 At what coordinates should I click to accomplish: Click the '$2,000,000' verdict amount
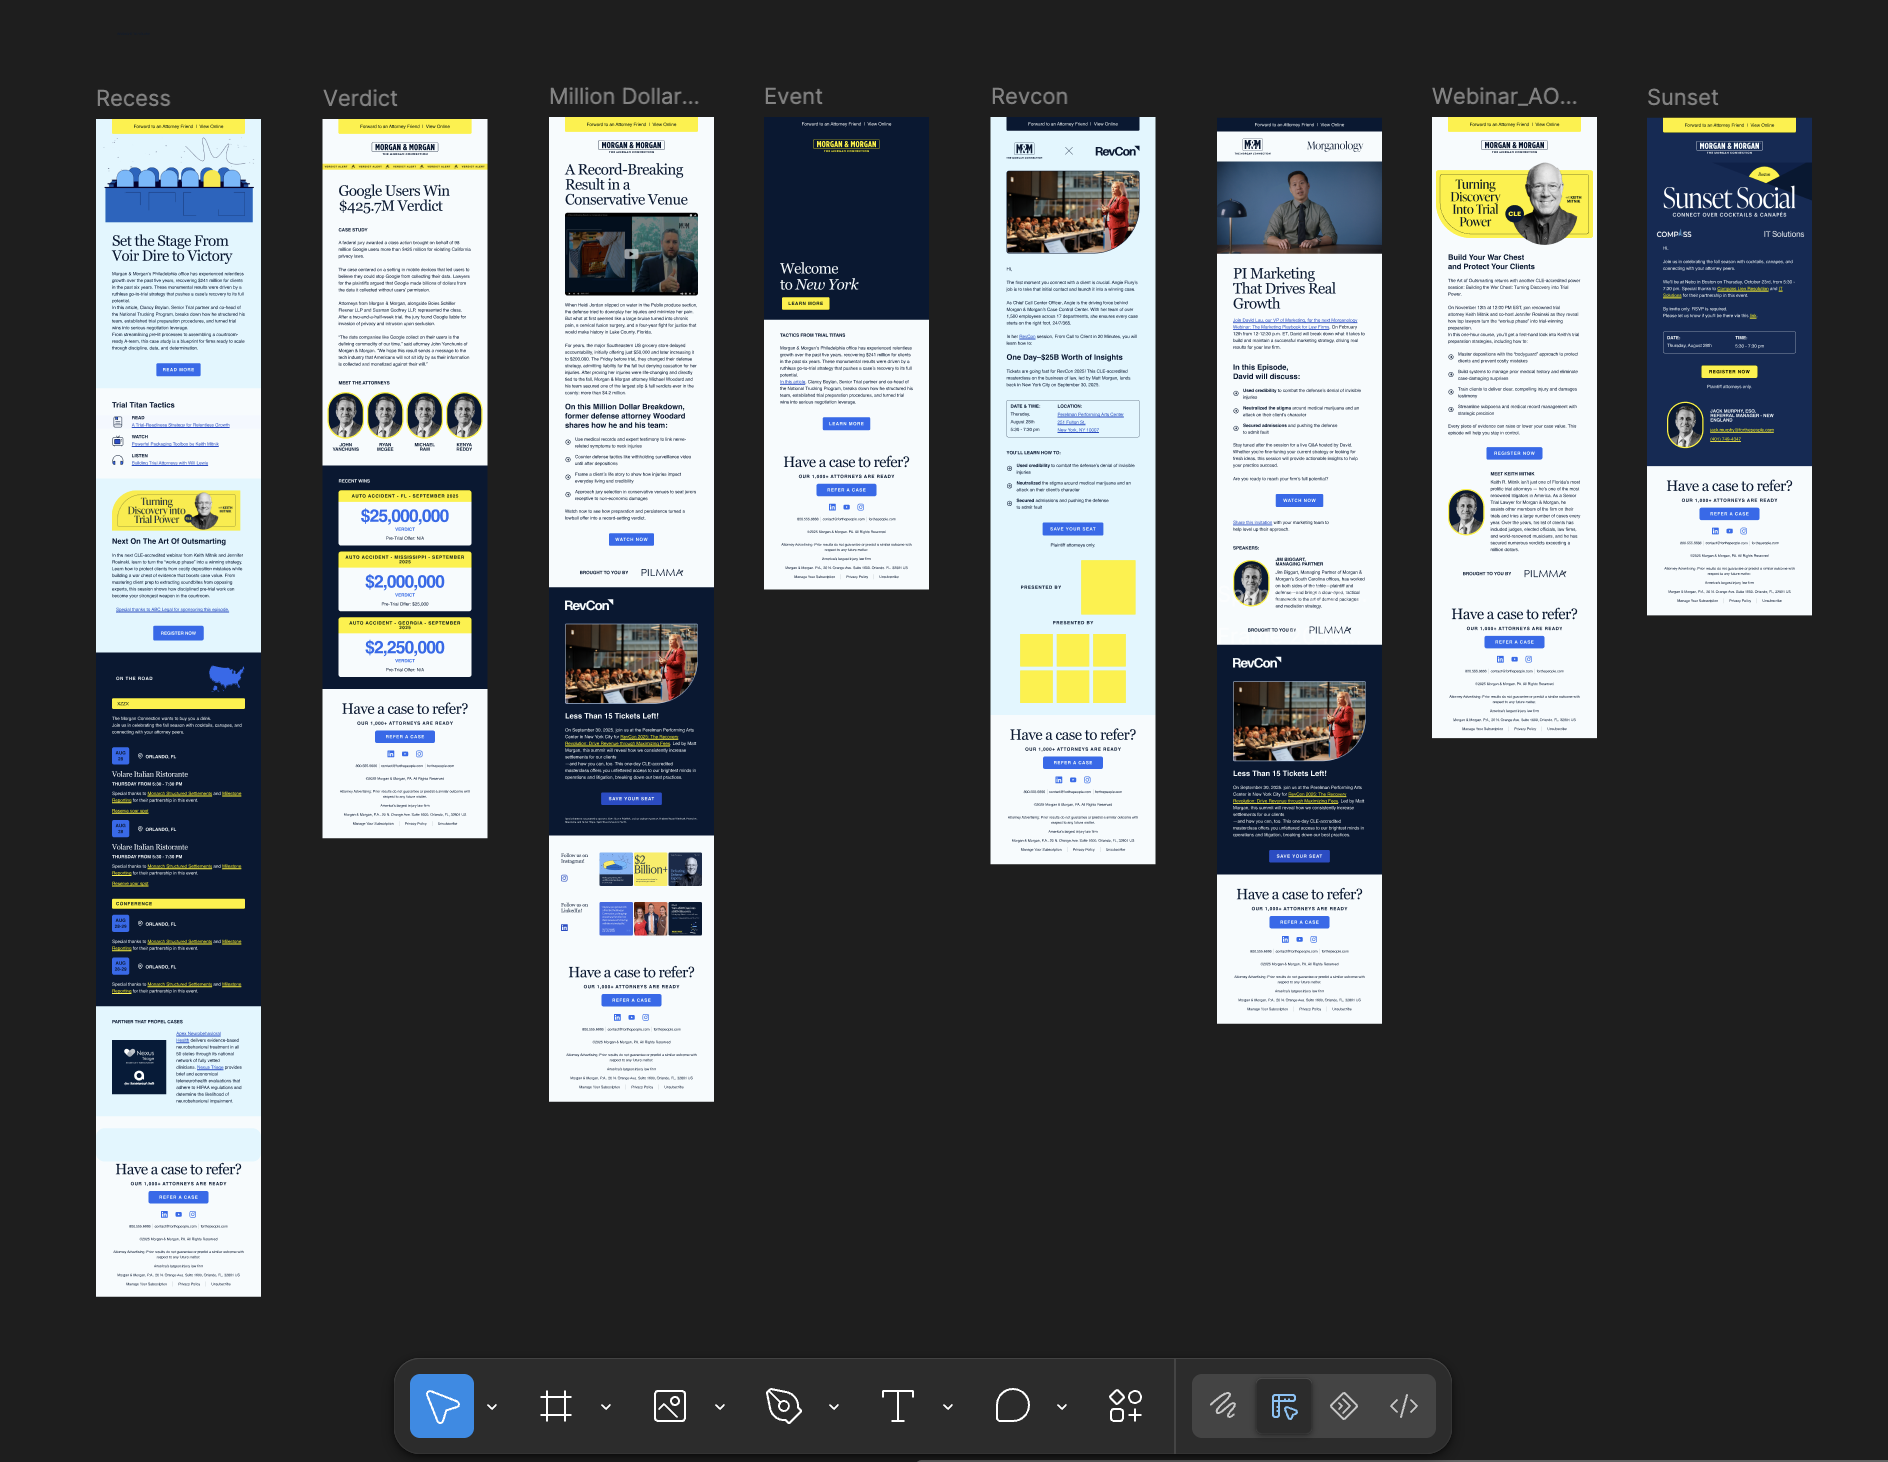pyautogui.click(x=405, y=582)
